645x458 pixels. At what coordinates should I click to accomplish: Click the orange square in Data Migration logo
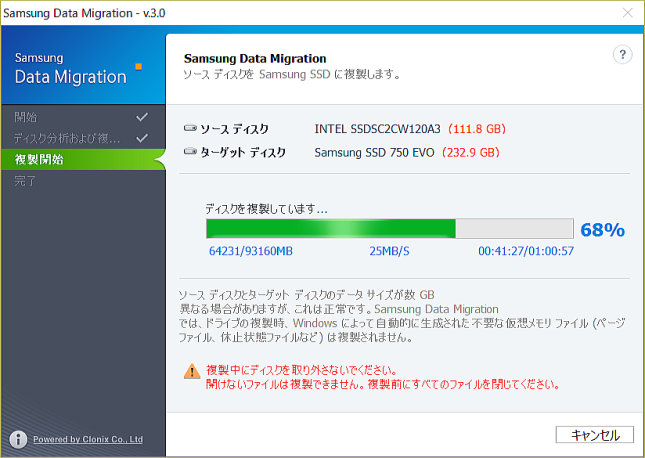click(139, 68)
